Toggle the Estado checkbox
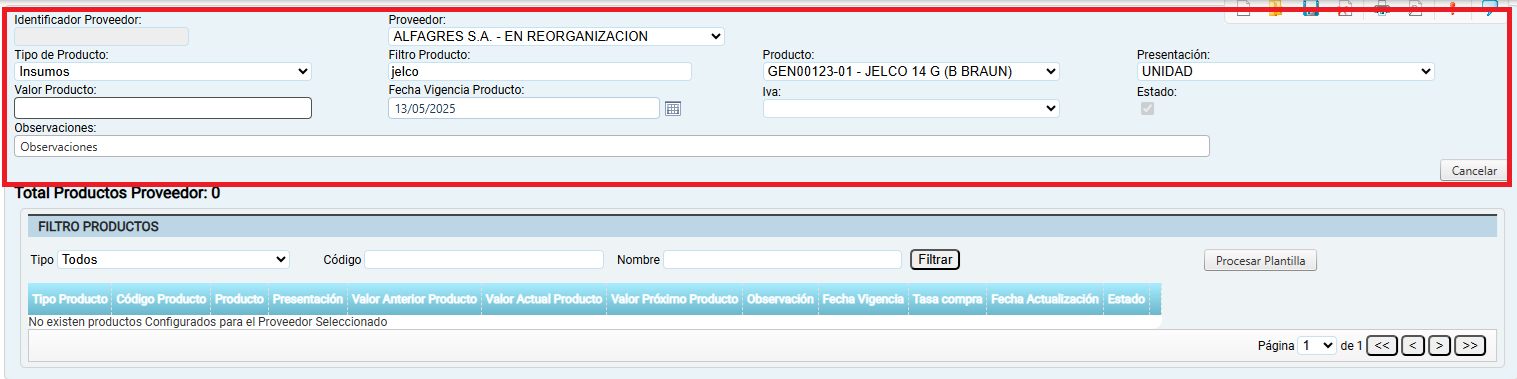This screenshot has height=379, width=1517. click(1146, 108)
